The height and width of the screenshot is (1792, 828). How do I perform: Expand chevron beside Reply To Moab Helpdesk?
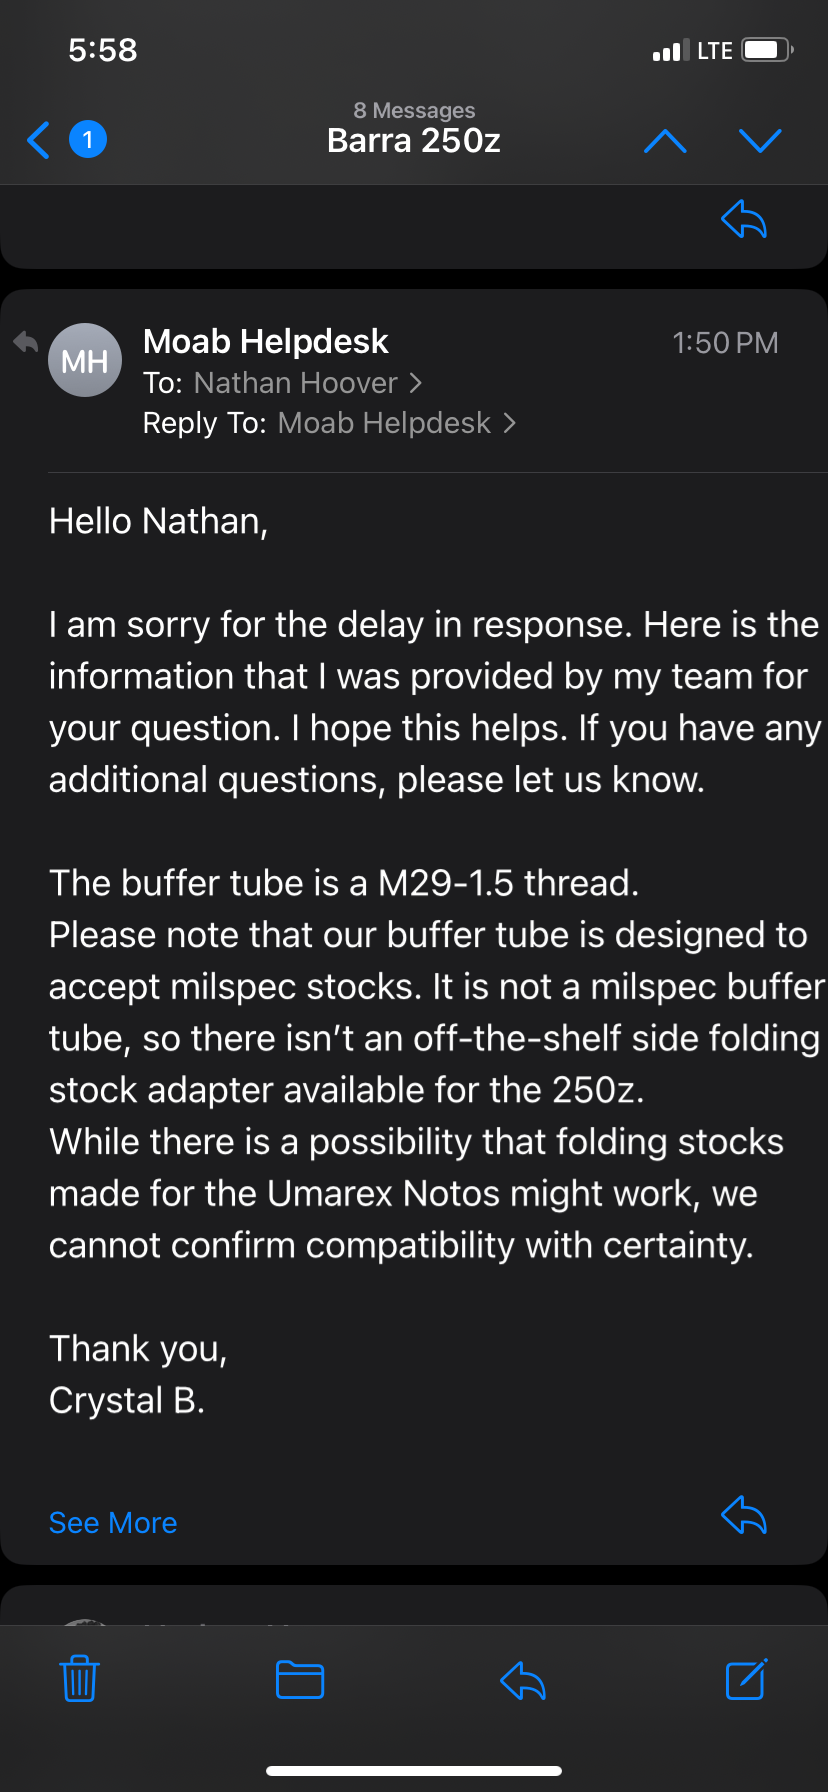click(509, 423)
